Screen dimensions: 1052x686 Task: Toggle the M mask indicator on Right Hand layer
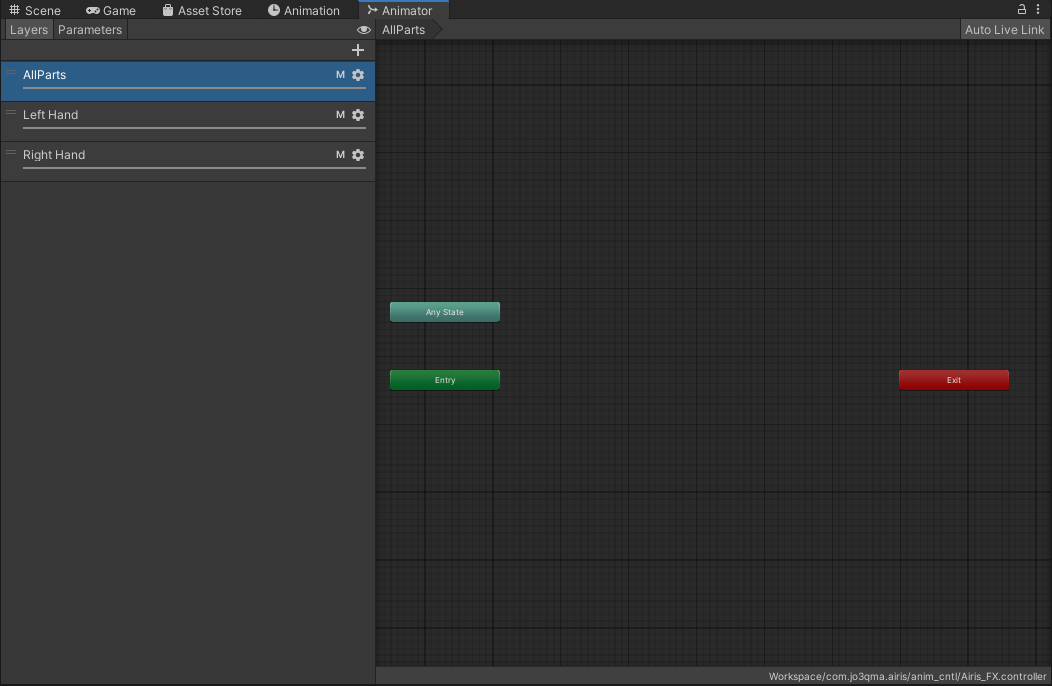[x=340, y=155]
